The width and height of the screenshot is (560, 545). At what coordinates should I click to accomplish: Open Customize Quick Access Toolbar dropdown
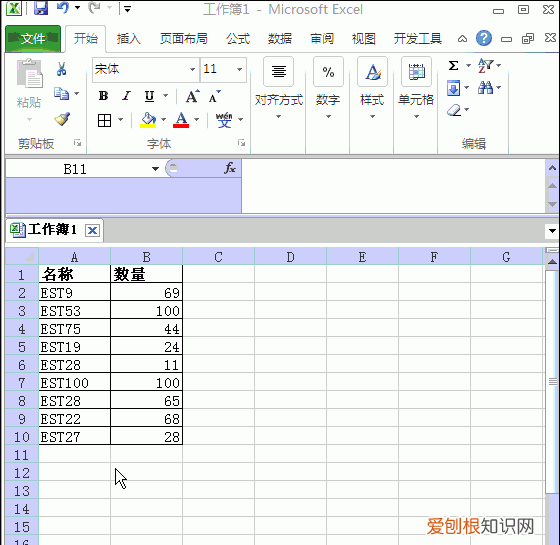(x=127, y=8)
